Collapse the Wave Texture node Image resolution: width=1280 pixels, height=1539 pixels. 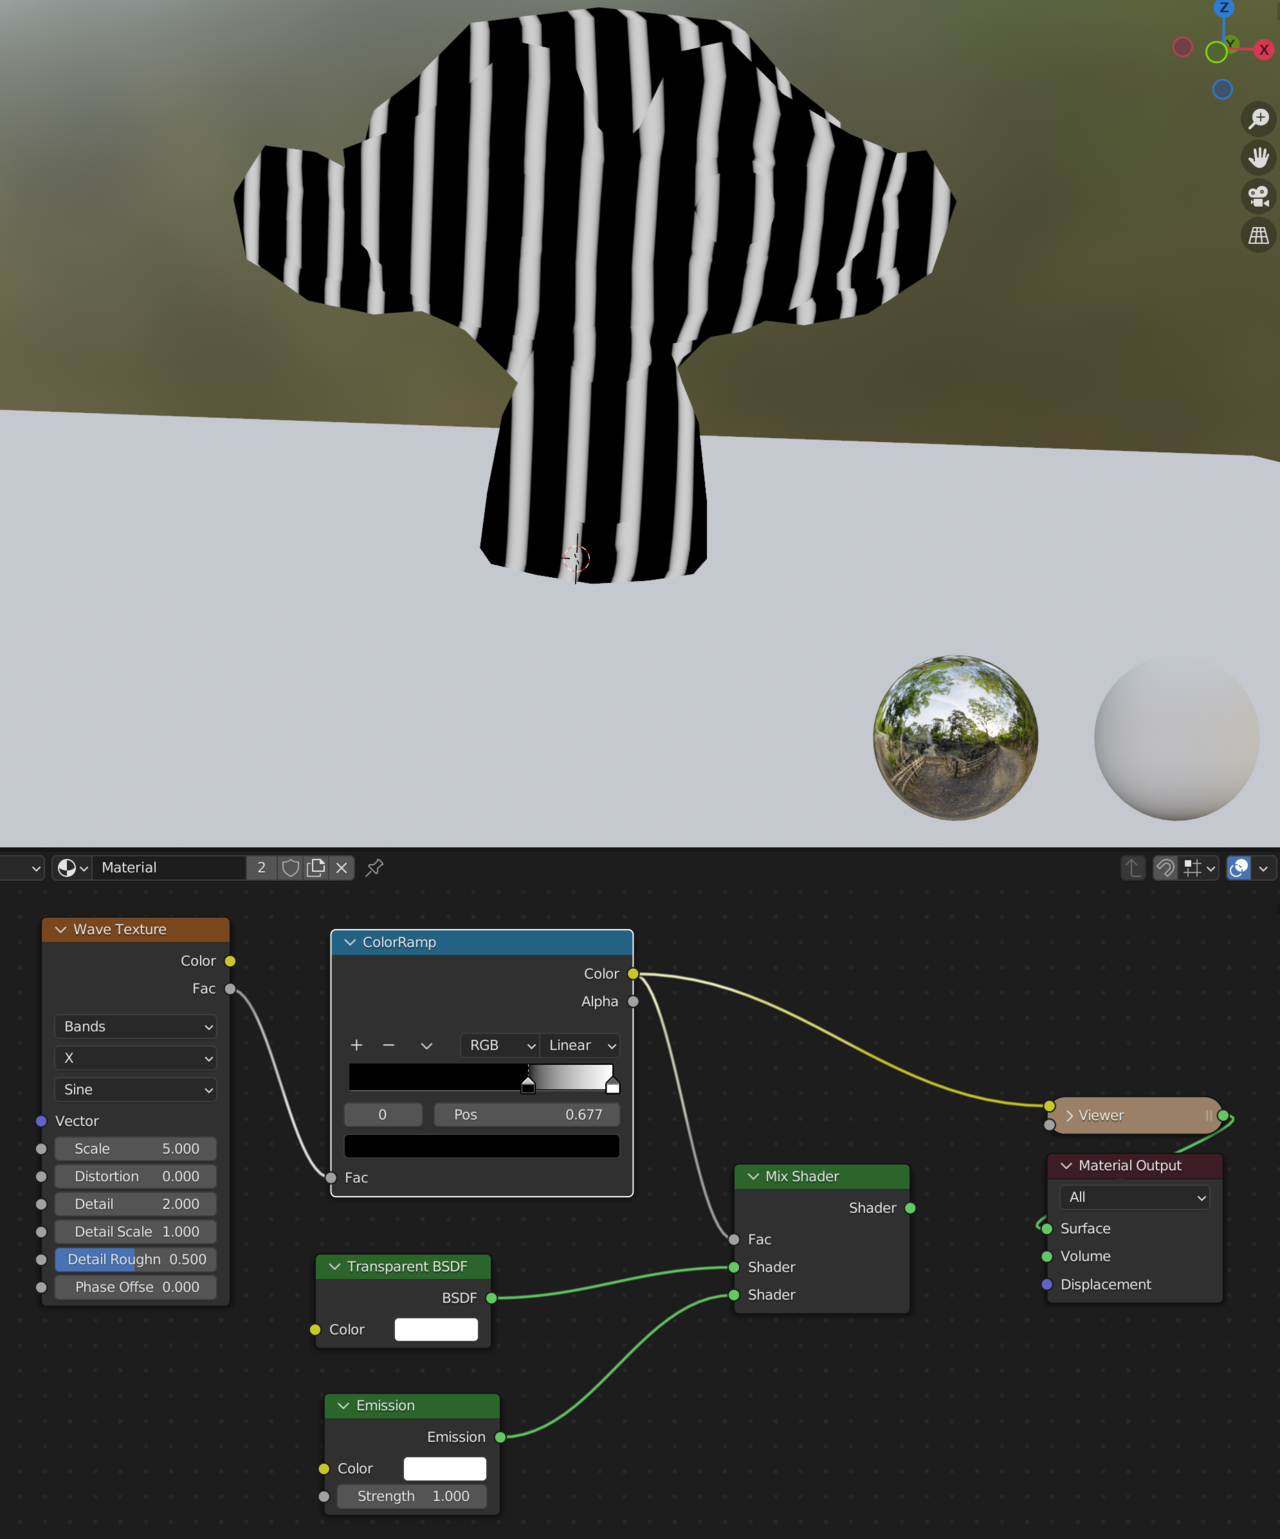coord(61,930)
